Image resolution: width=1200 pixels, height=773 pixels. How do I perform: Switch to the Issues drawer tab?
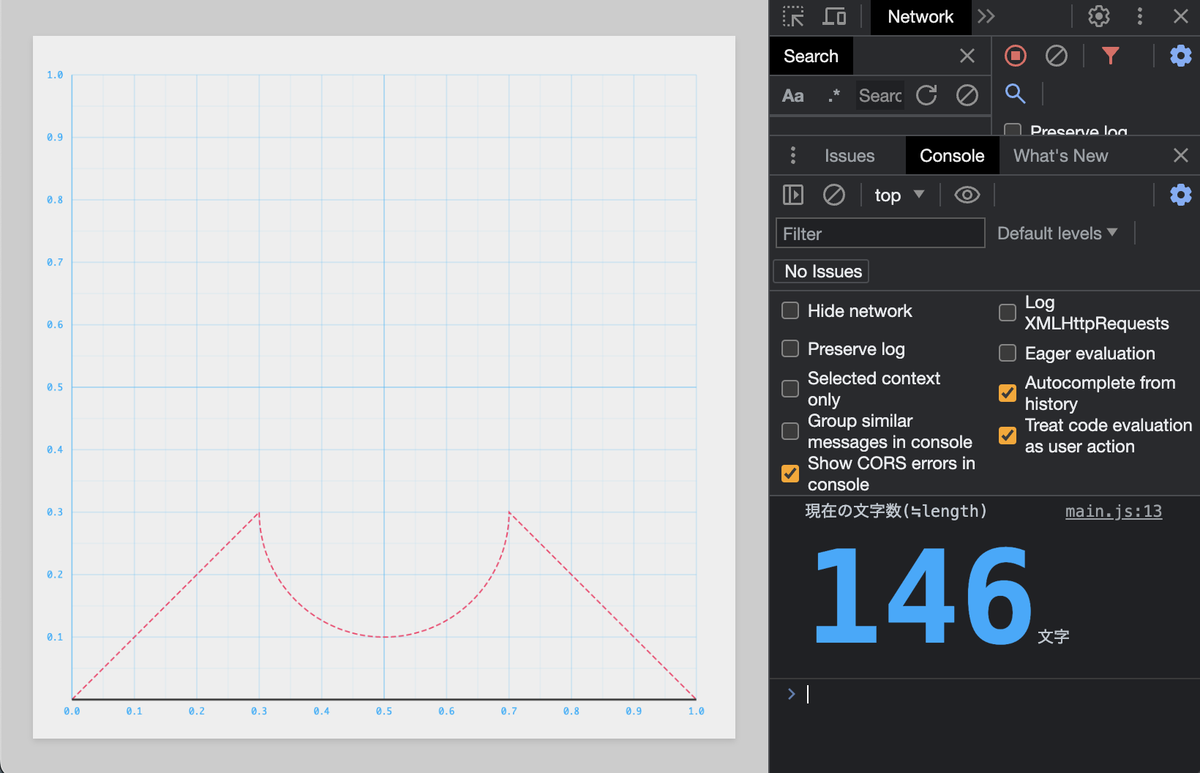pyautogui.click(x=849, y=156)
